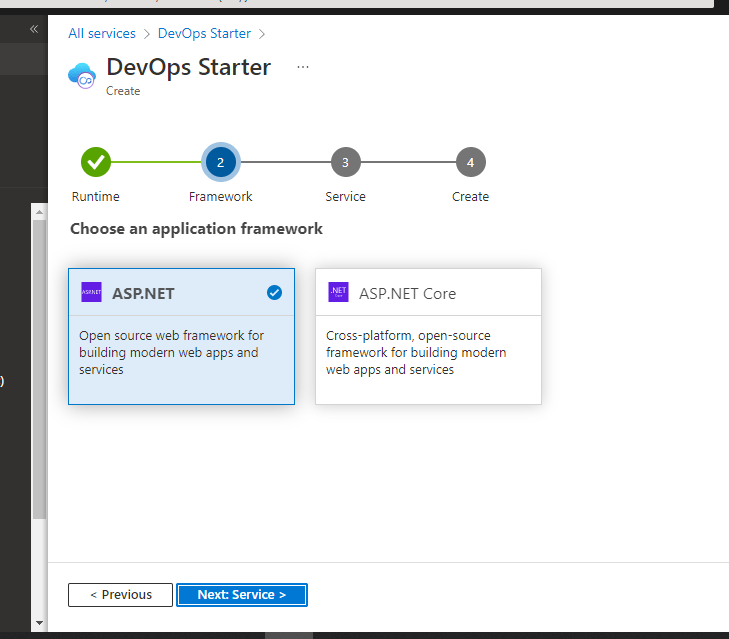
Task: Jump to step 3 Service circle
Action: [x=345, y=161]
